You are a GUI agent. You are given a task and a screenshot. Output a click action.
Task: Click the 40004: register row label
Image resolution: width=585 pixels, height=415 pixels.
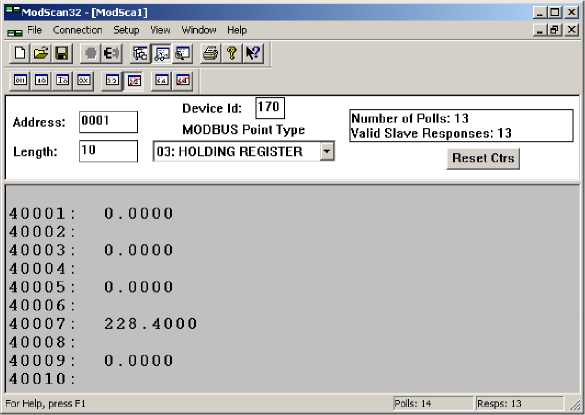[x=43, y=269]
